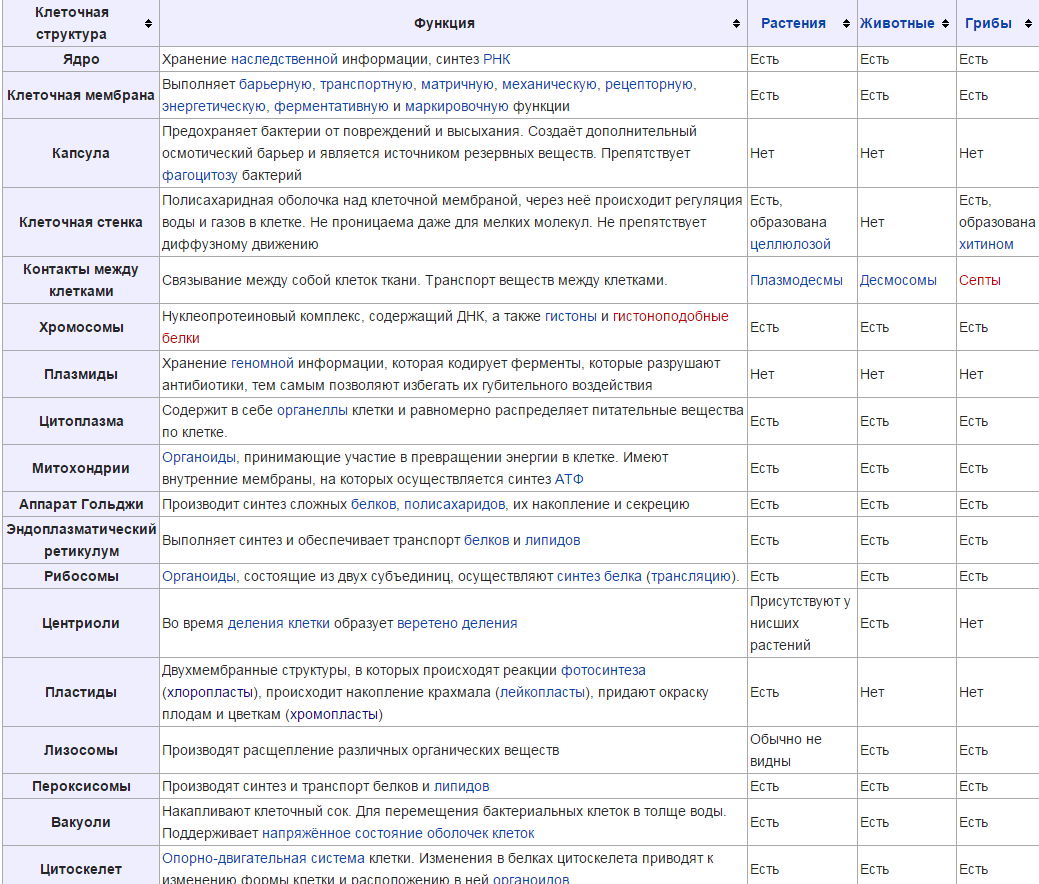Click the Хромосомы row header
Image resolution: width=1039 pixels, height=884 pixels.
[x=81, y=327]
